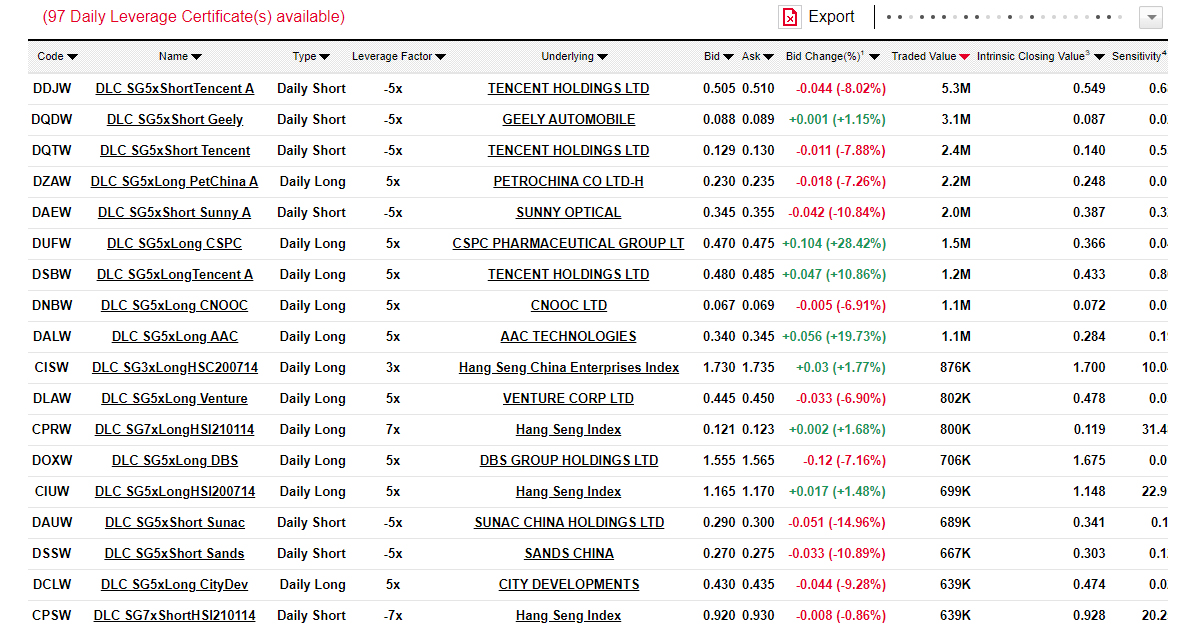Image resolution: width=1200 pixels, height=628 pixels.
Task: Open DLC SG5xLong DBS link
Action: [x=175, y=461]
